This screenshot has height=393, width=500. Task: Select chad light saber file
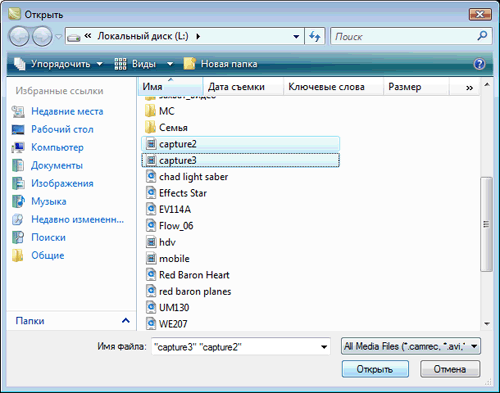click(193, 177)
